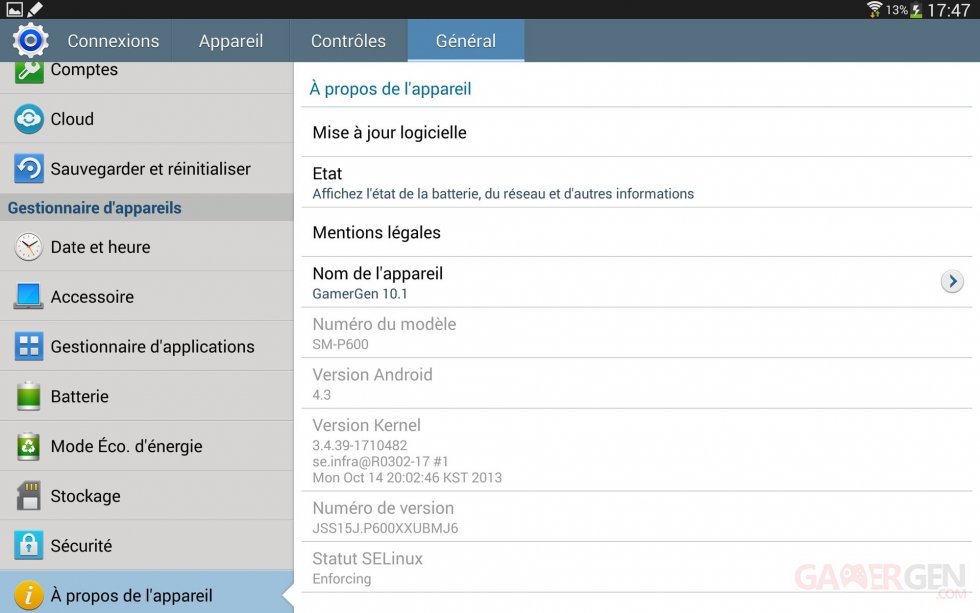Viewport: 980px width, 613px height.
Task: Switch to the Appareil tab
Action: point(231,41)
